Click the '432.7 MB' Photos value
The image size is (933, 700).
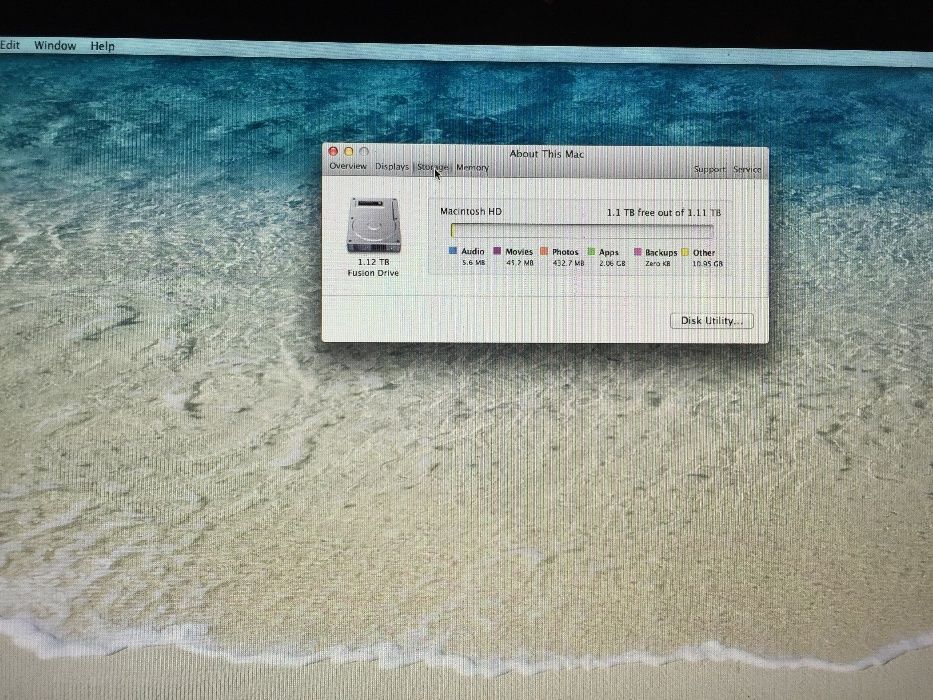568,262
